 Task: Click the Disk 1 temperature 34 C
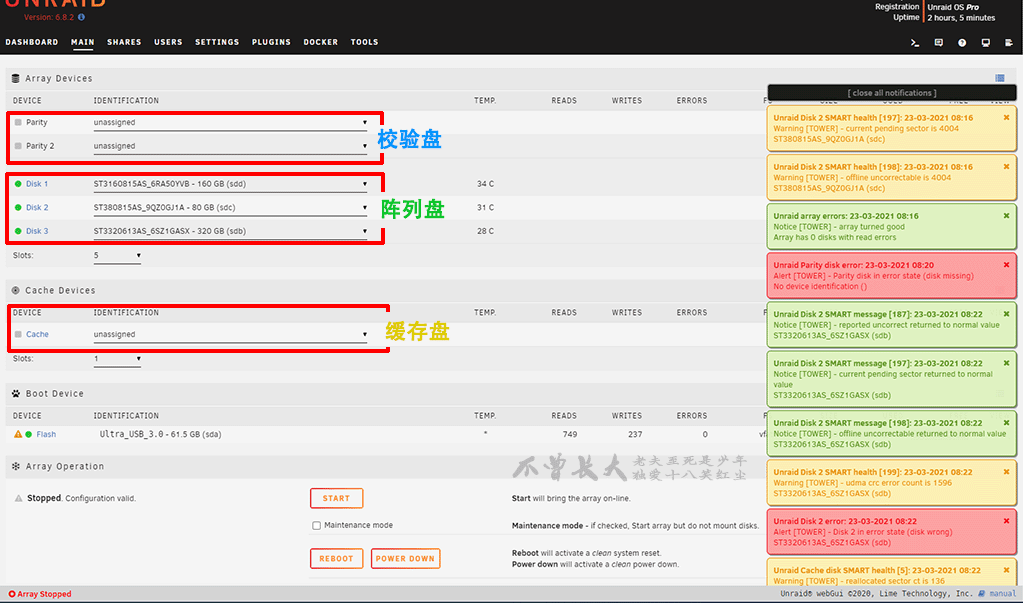tap(485, 184)
